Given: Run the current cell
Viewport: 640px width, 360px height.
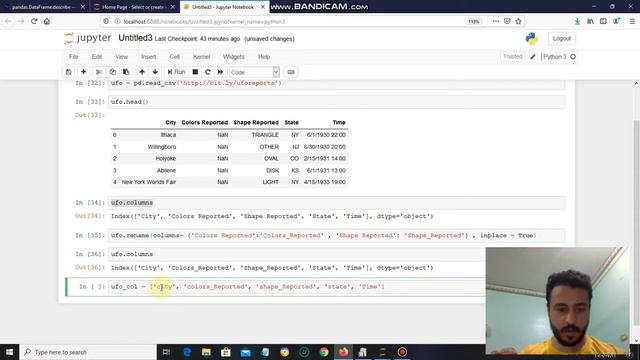Looking at the screenshot, I should pos(176,72).
